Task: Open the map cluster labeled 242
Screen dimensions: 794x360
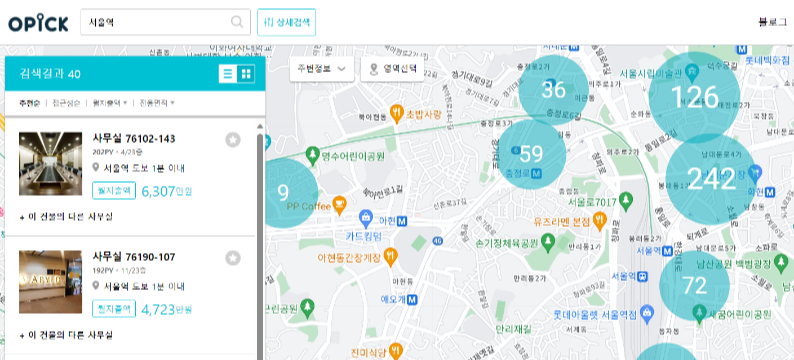Action: [x=711, y=179]
